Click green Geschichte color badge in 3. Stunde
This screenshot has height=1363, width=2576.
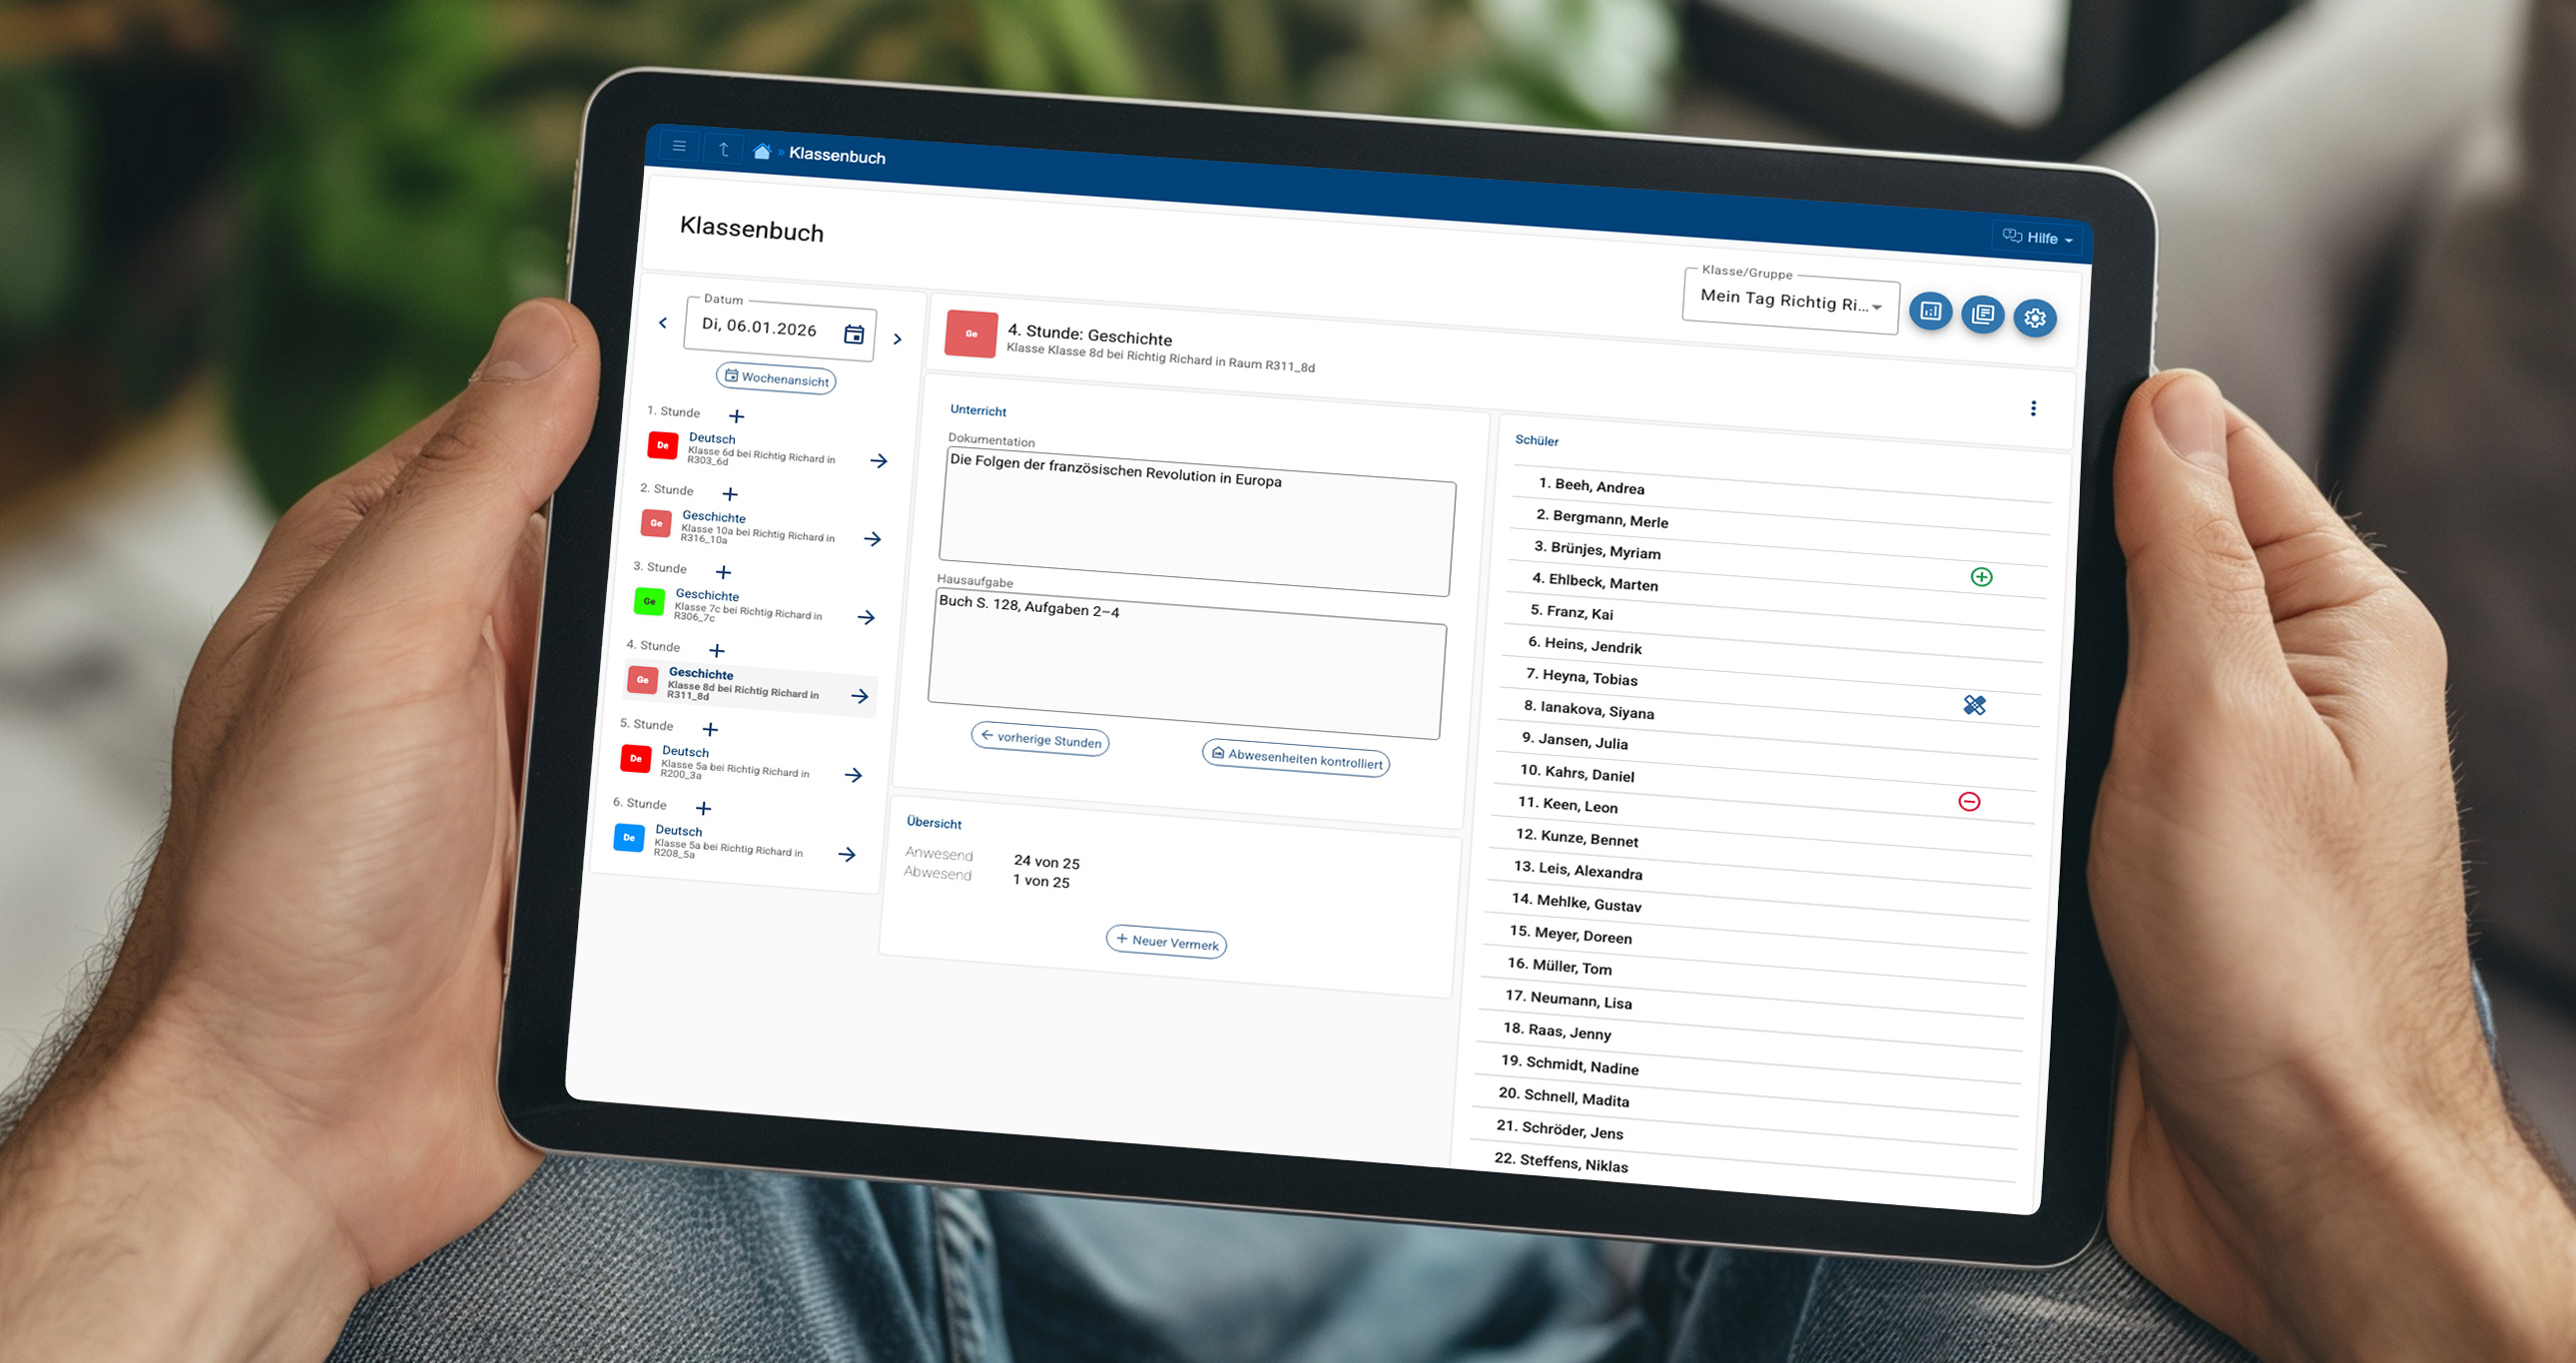(649, 601)
